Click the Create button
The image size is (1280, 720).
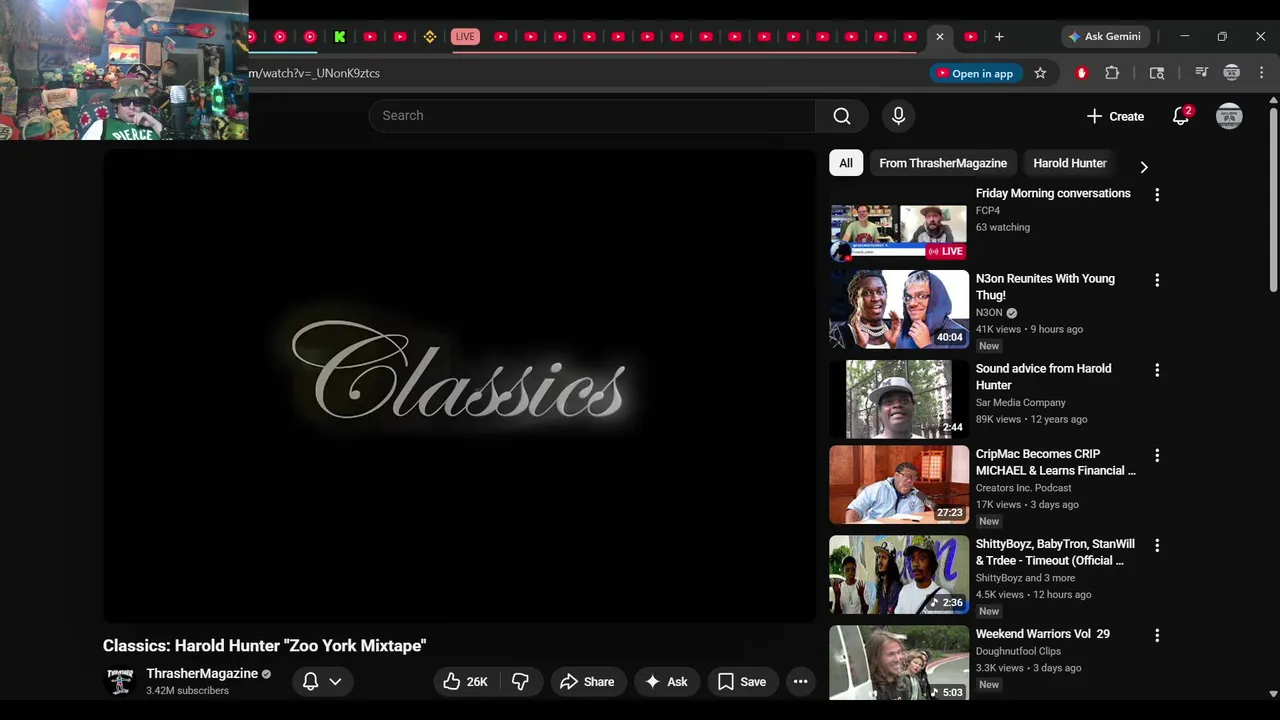coord(1115,116)
